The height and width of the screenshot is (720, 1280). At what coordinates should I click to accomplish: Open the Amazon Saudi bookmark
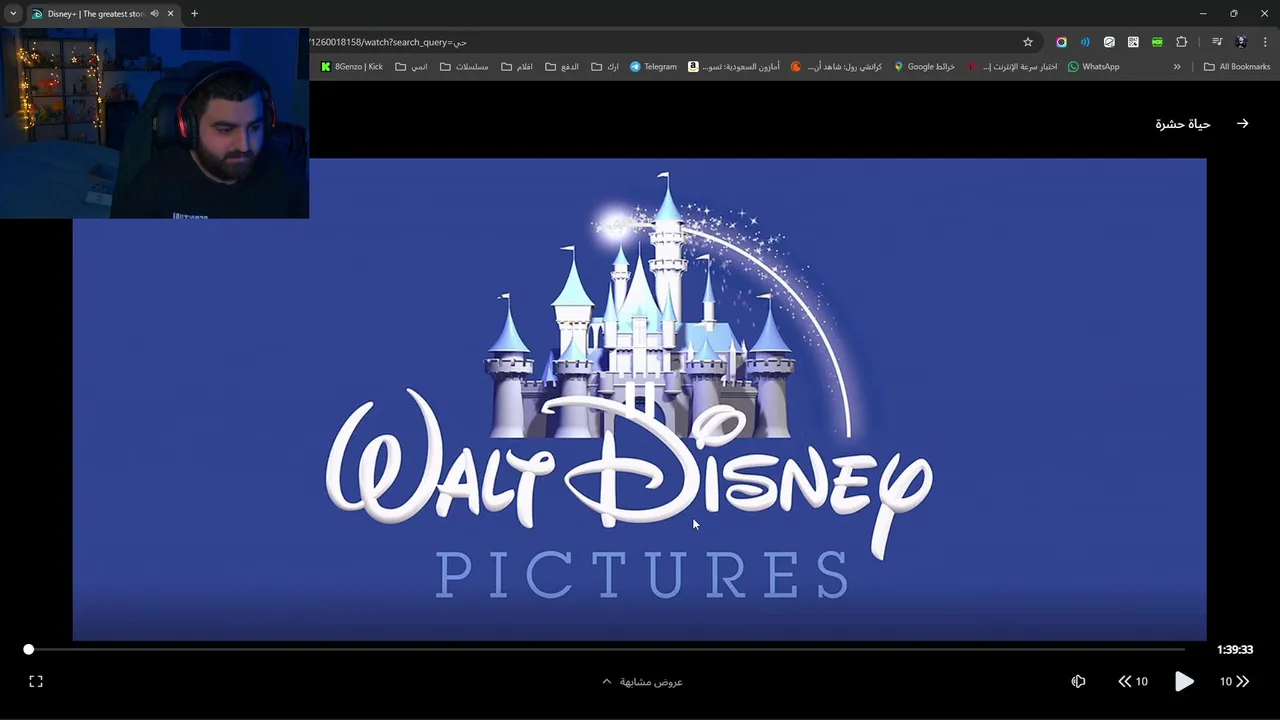[734, 67]
